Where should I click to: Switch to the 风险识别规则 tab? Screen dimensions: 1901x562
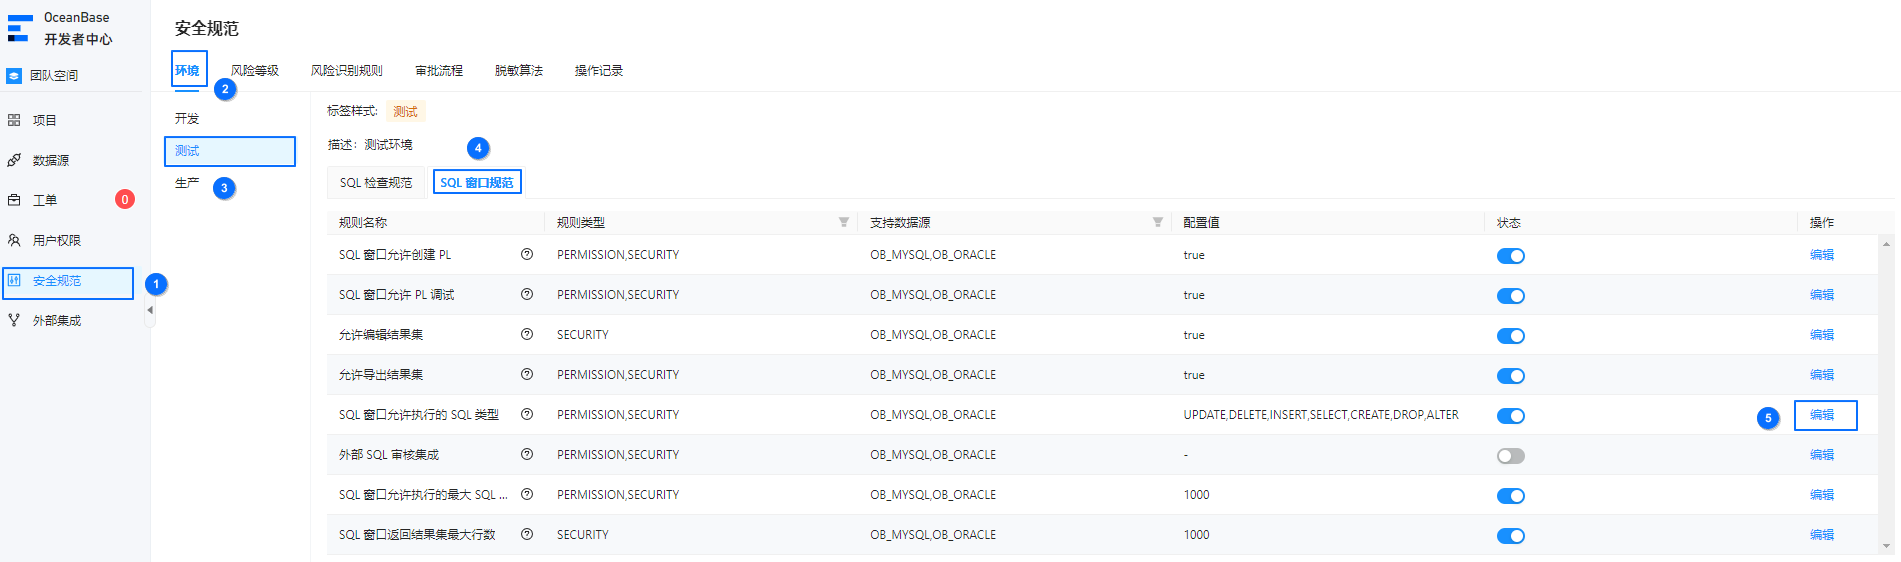click(x=346, y=71)
